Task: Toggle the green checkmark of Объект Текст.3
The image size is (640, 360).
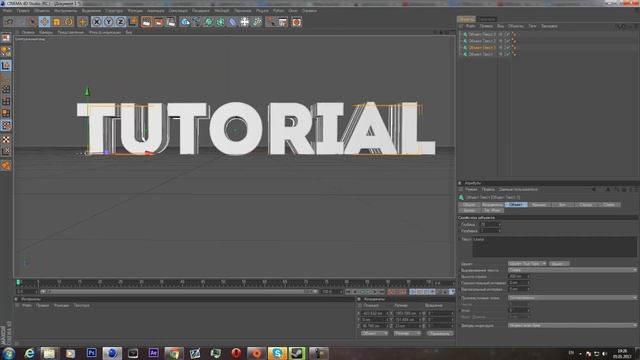Action: coord(507,34)
